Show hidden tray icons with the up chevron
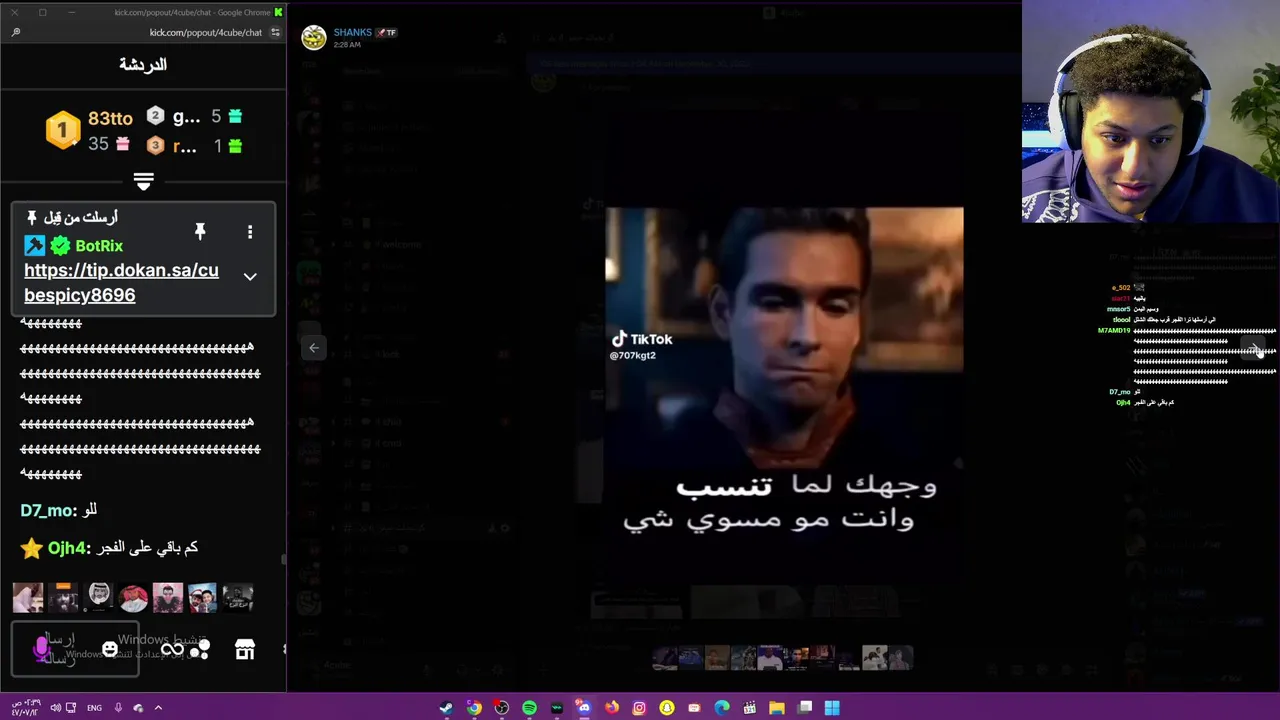The width and height of the screenshot is (1280, 720). tap(158, 708)
